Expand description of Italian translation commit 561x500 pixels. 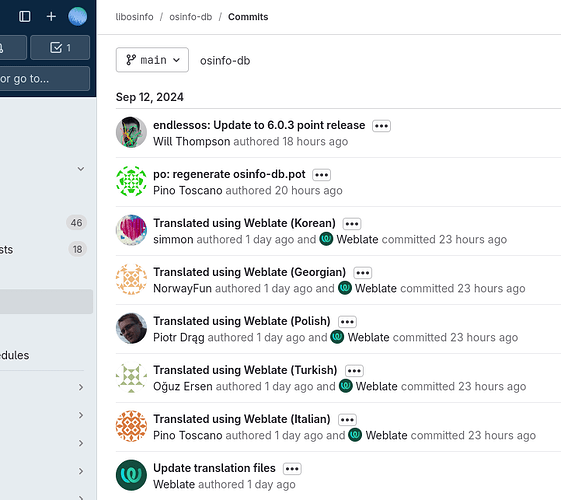coord(347,420)
